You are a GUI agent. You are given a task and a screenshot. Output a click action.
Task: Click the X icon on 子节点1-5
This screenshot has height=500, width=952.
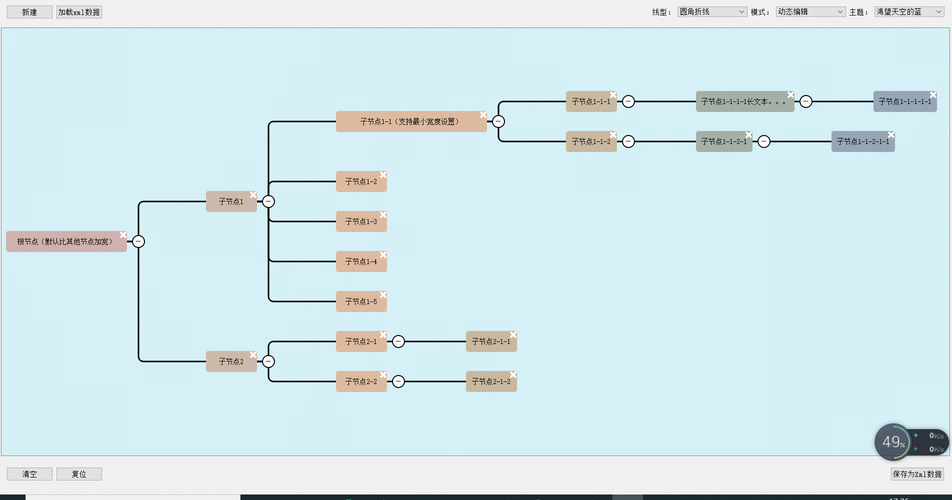pos(383,295)
